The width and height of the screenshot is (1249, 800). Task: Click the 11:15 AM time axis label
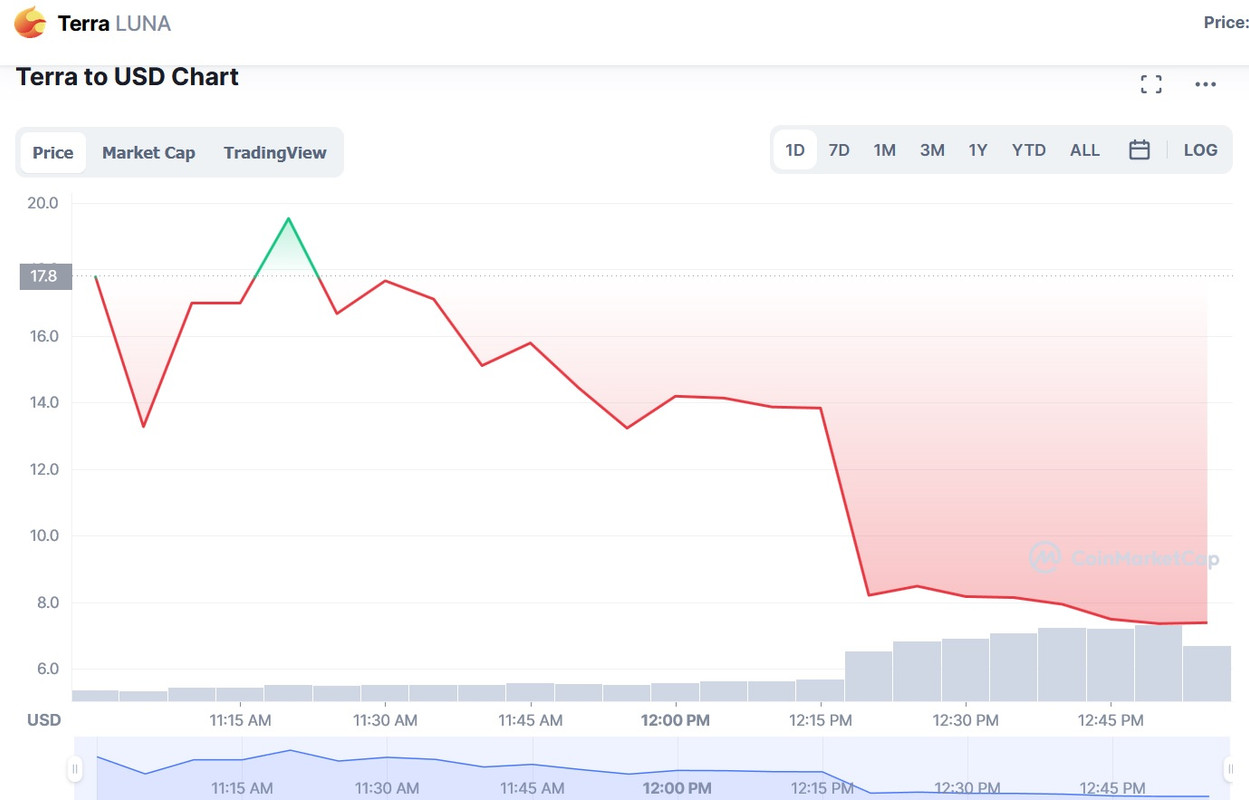pos(240,720)
